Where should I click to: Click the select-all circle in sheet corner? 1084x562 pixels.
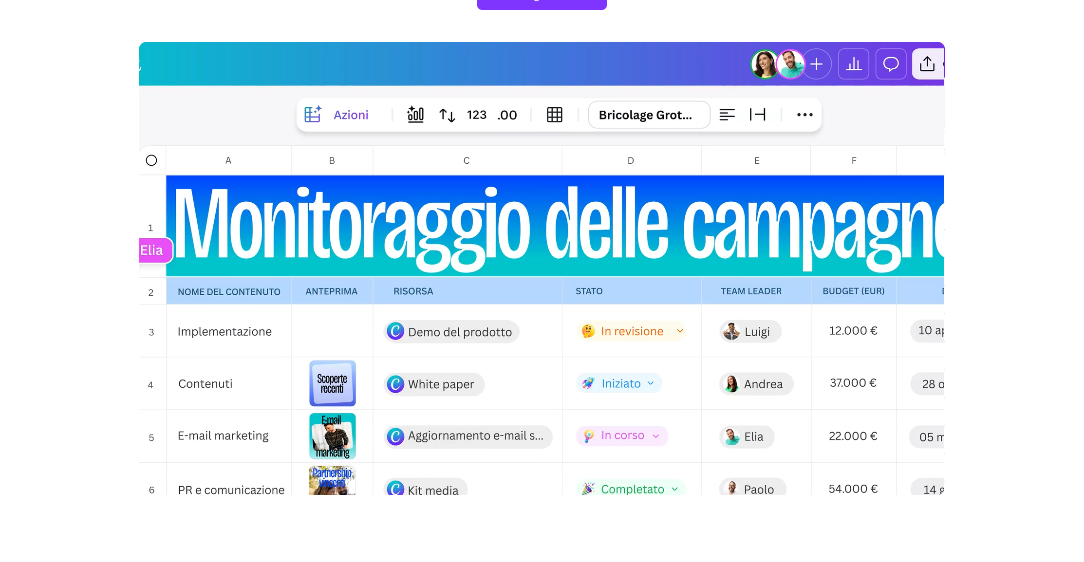[x=151, y=160]
